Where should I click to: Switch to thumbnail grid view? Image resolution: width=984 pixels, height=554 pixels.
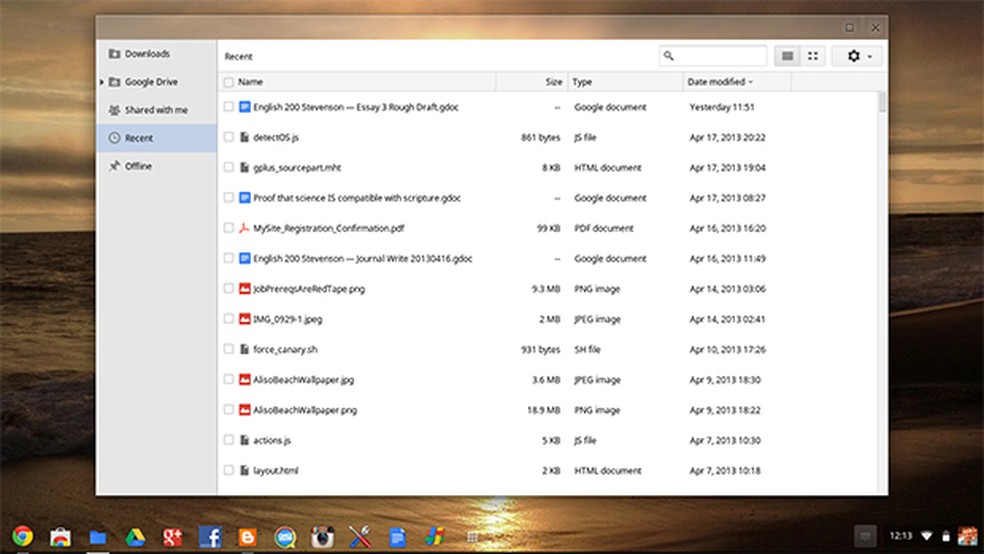pyautogui.click(x=812, y=57)
